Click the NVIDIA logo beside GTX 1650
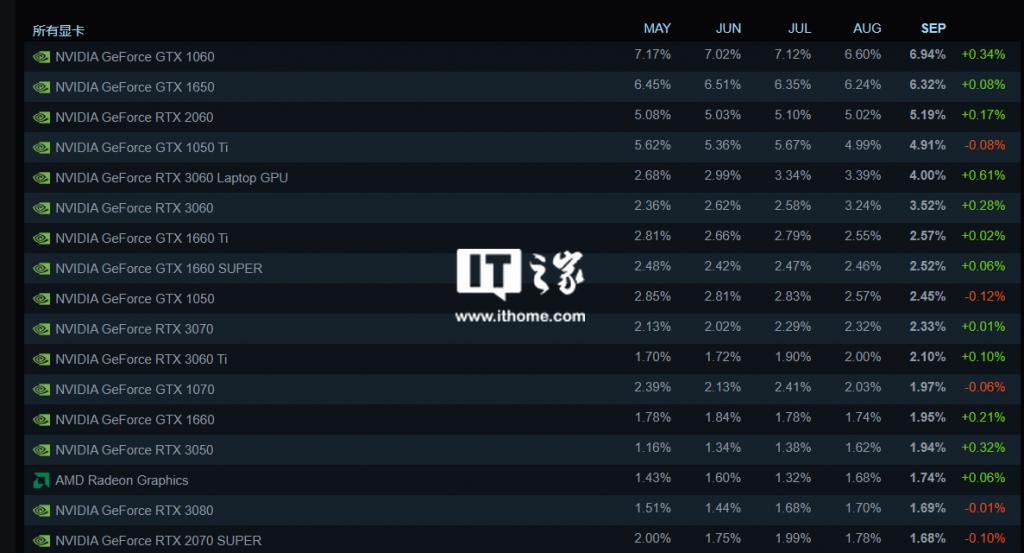 point(41,87)
